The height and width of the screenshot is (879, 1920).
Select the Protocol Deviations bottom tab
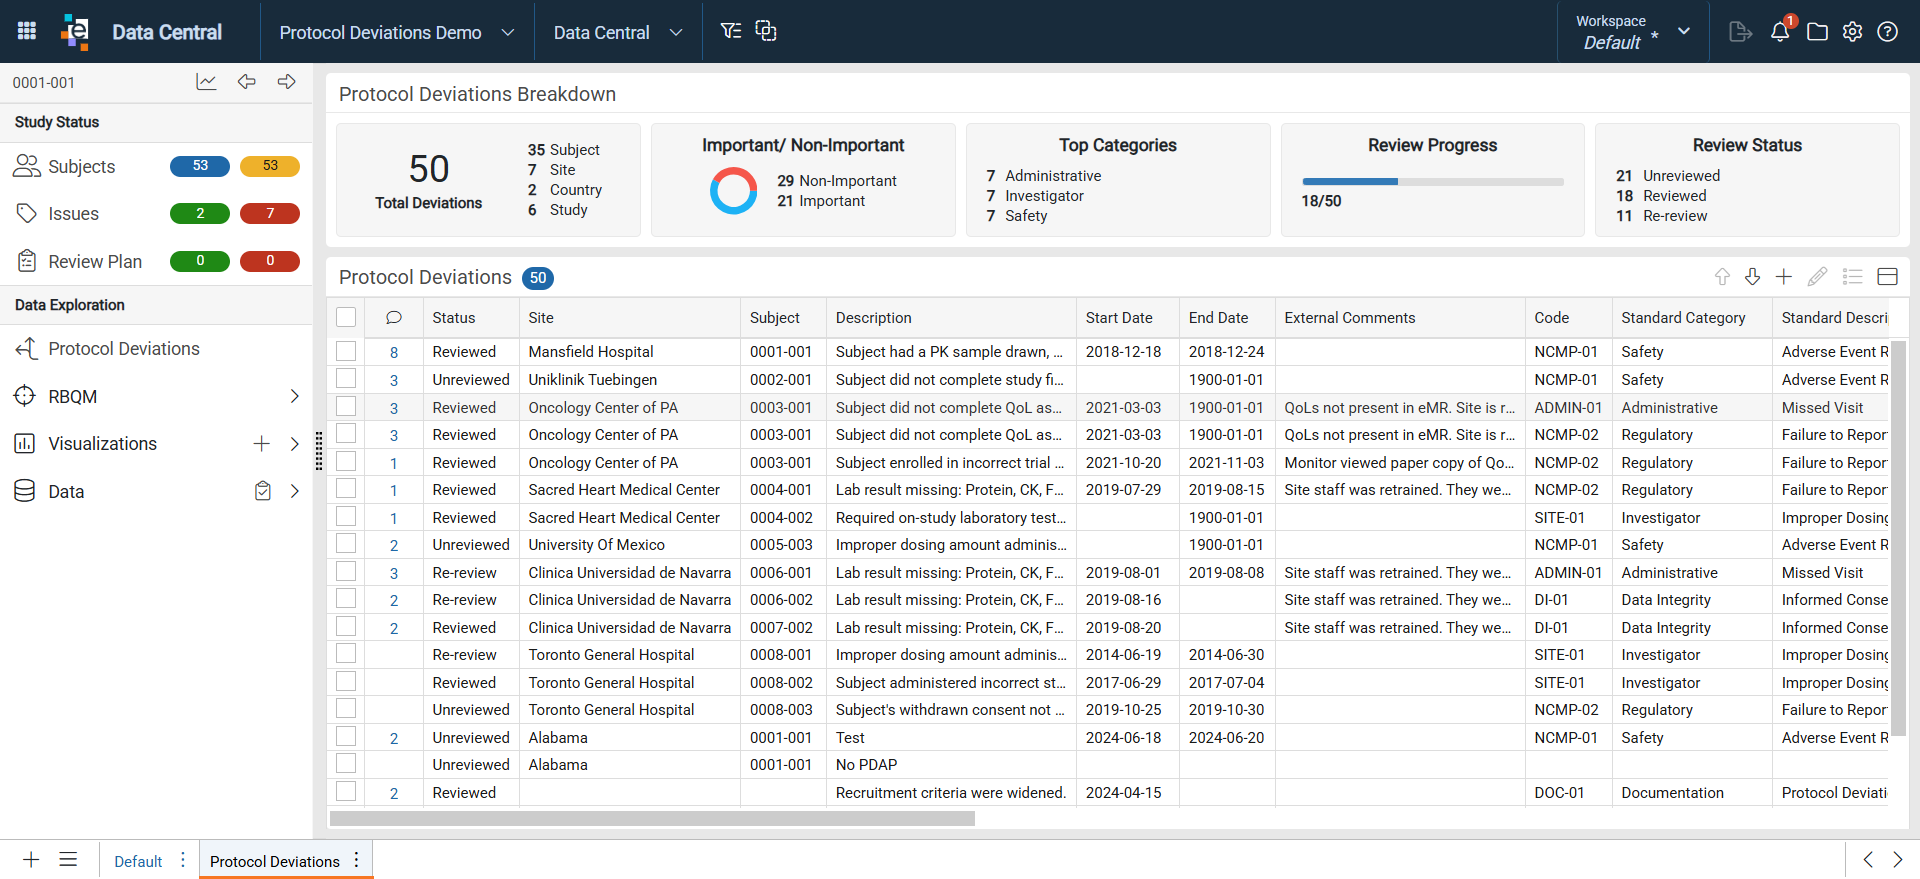click(x=275, y=861)
